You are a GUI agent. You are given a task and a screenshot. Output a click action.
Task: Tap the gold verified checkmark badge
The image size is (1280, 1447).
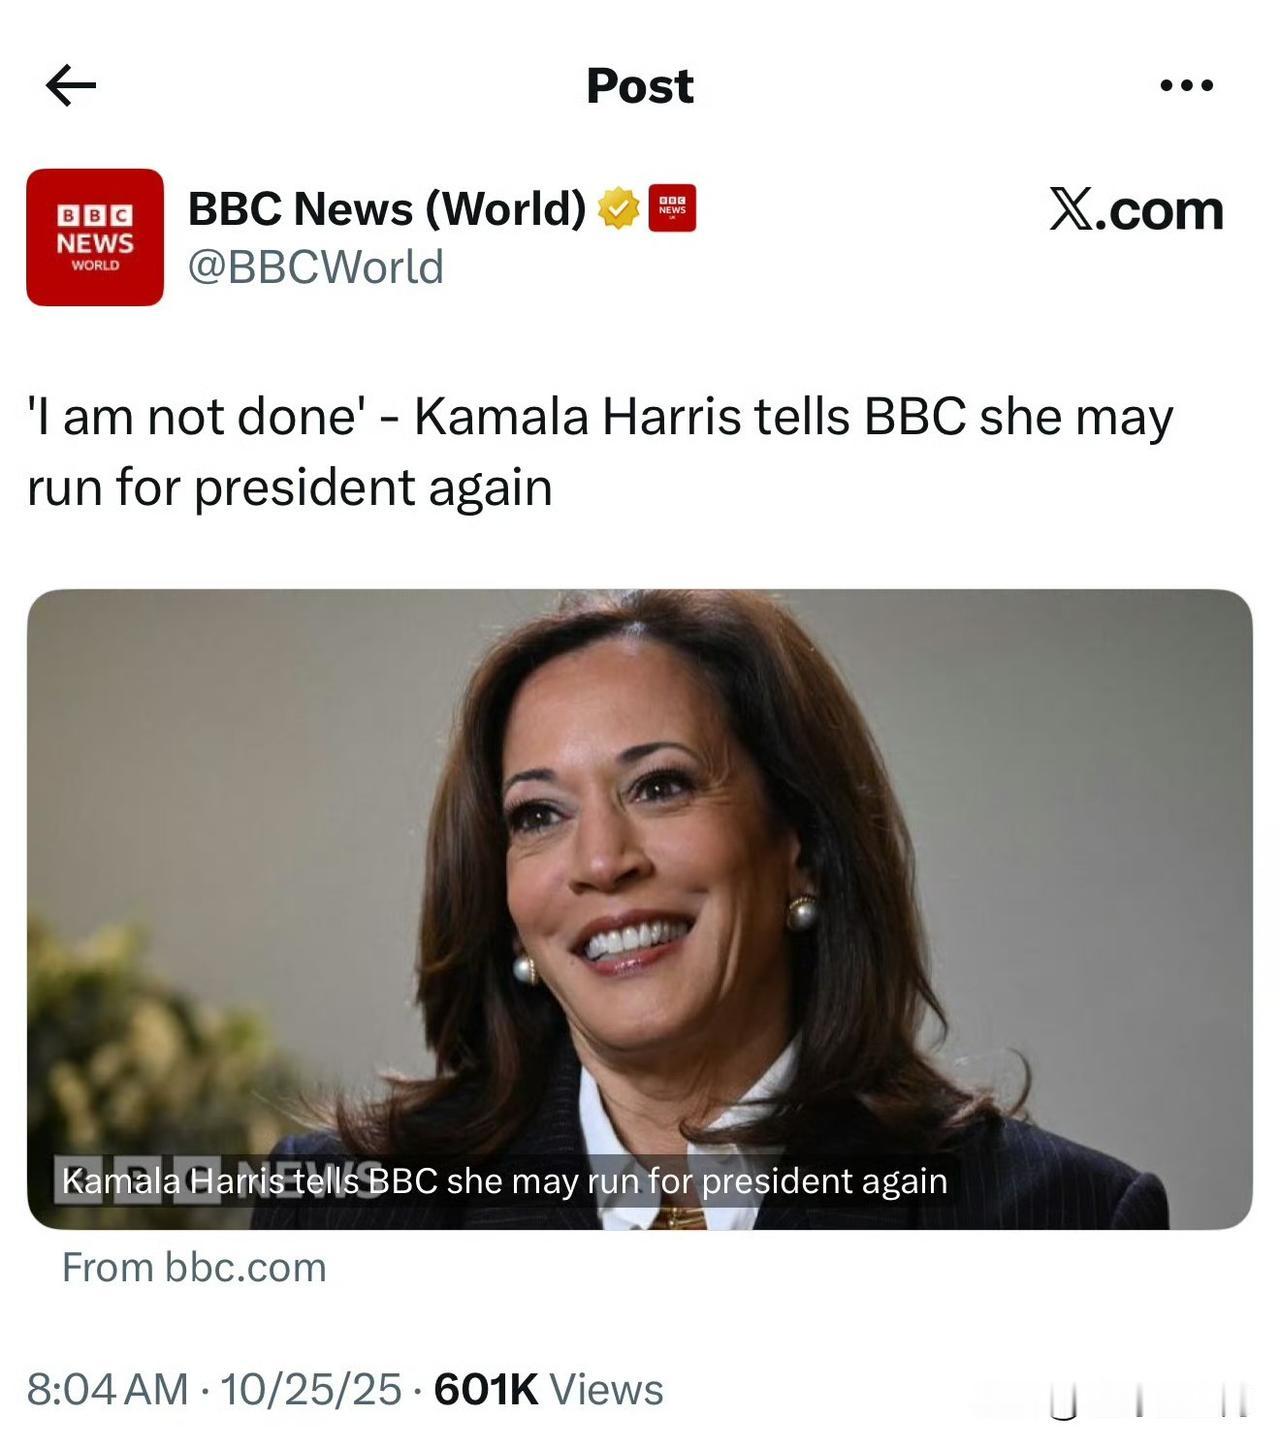click(x=618, y=208)
